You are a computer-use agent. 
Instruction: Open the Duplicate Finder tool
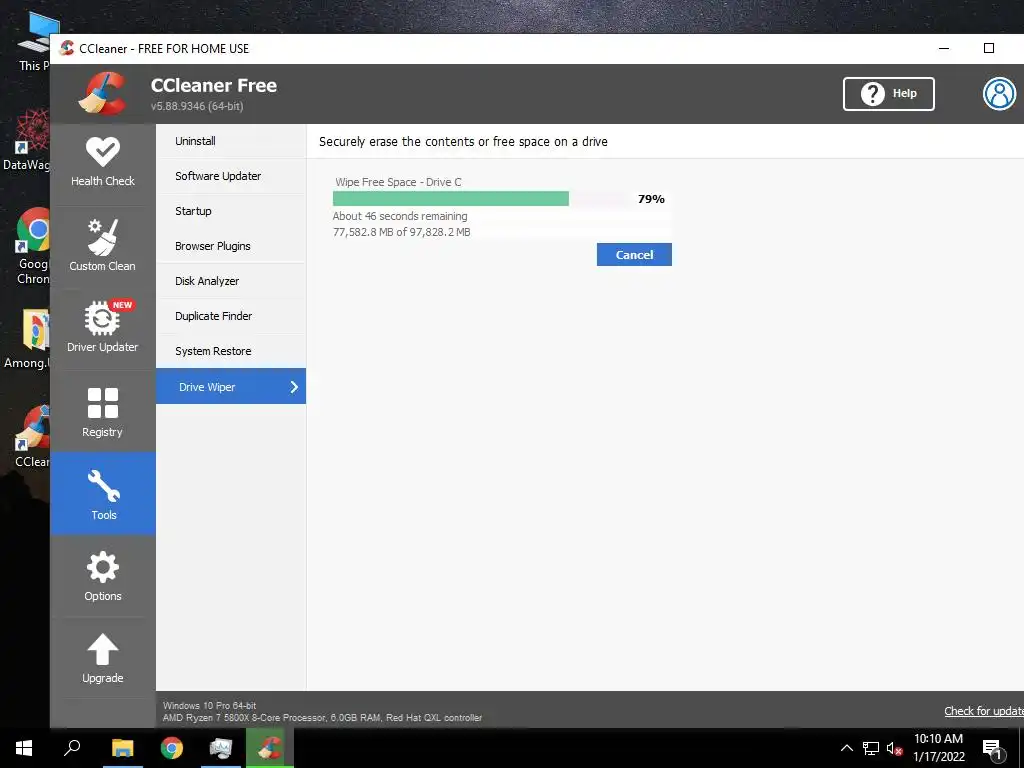(231, 316)
